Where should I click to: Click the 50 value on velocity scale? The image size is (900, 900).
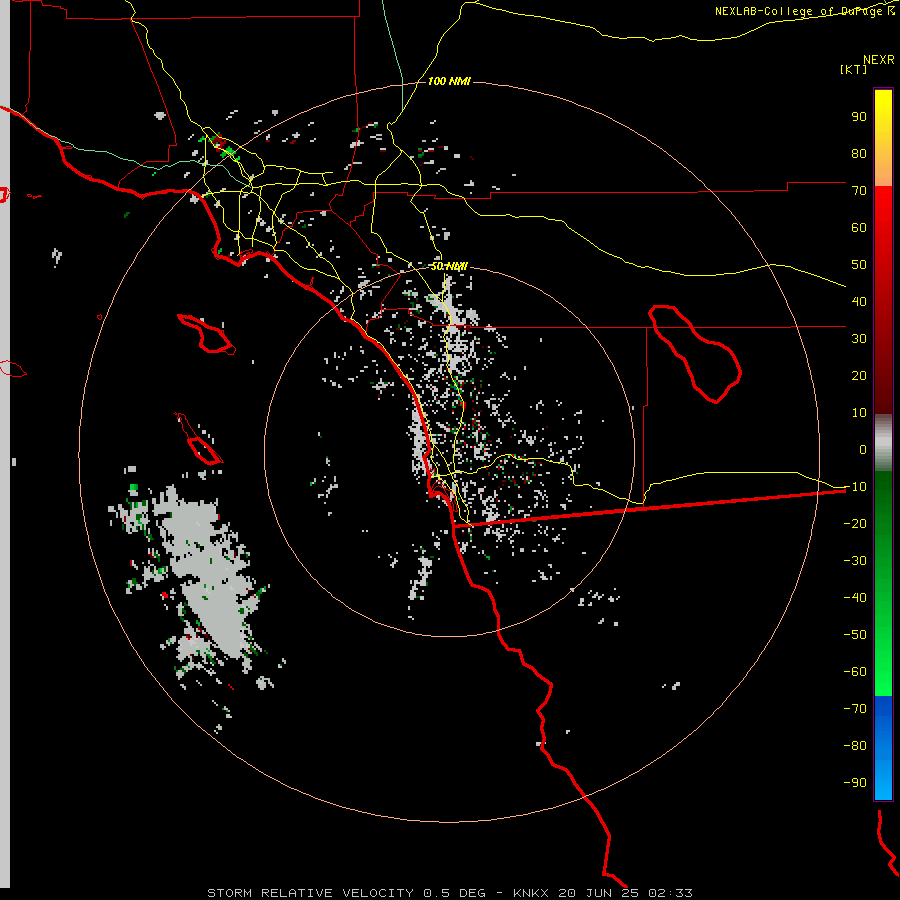point(859,265)
